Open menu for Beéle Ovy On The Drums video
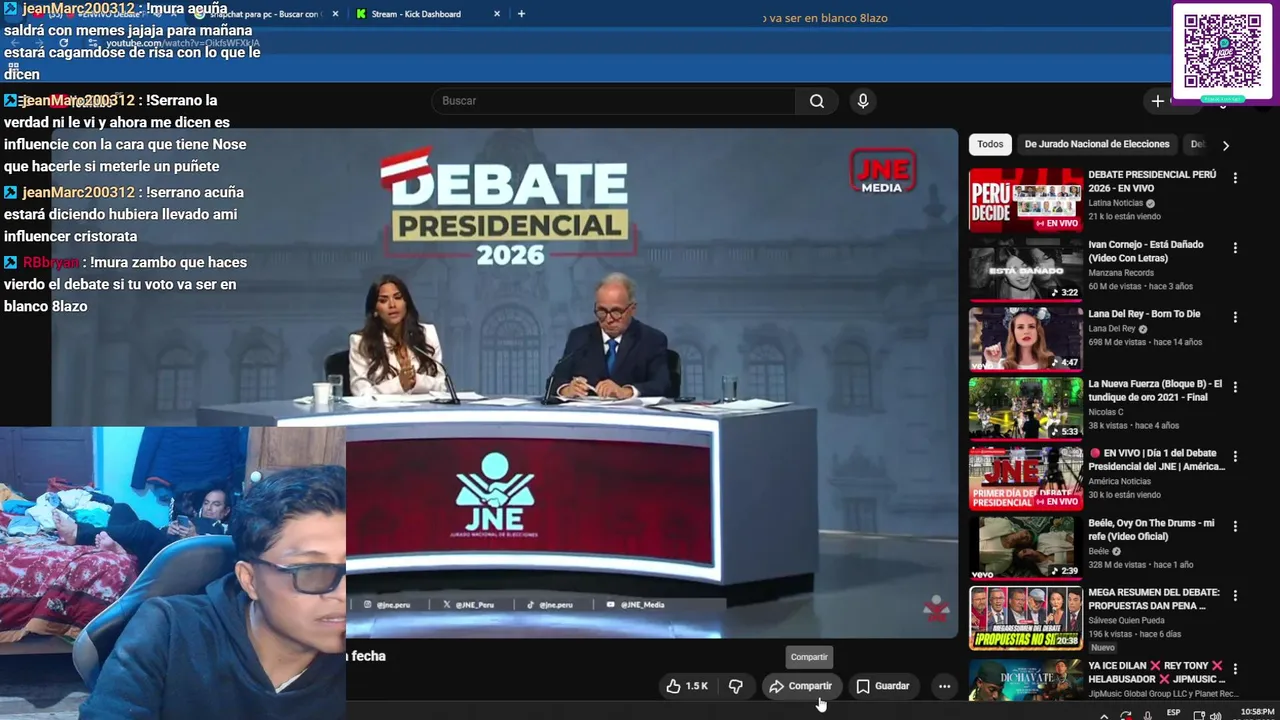This screenshot has height=720, width=1280. pos(1235,526)
